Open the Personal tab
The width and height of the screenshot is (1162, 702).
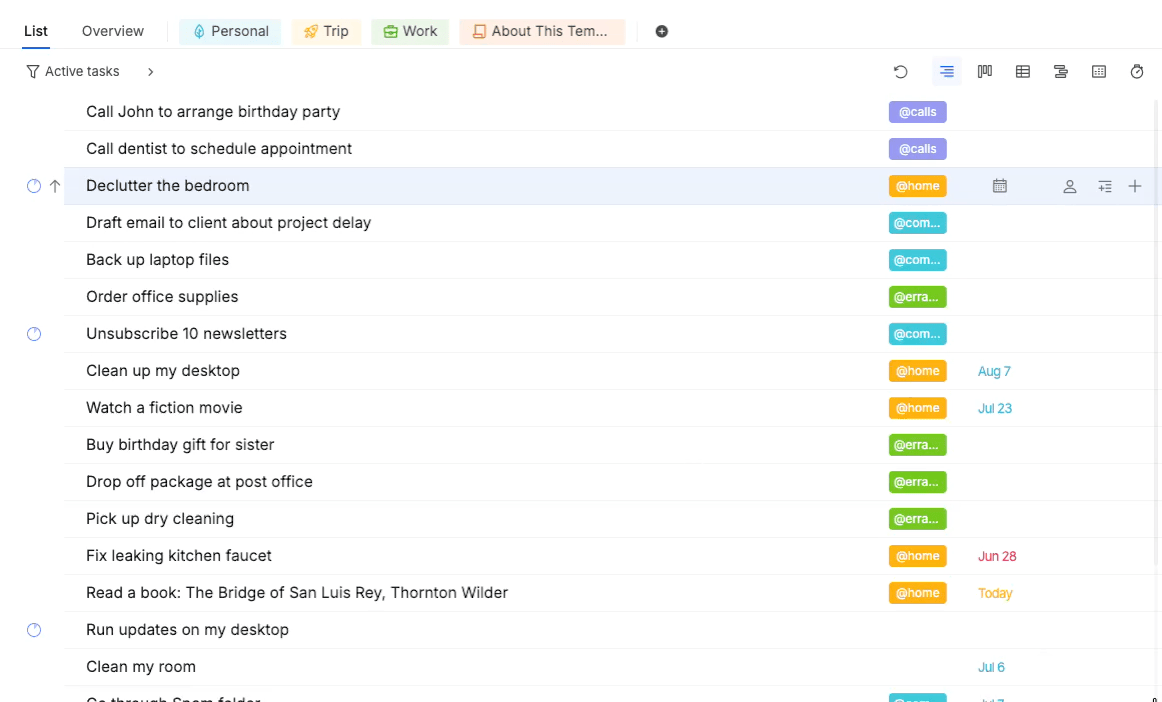230,32
